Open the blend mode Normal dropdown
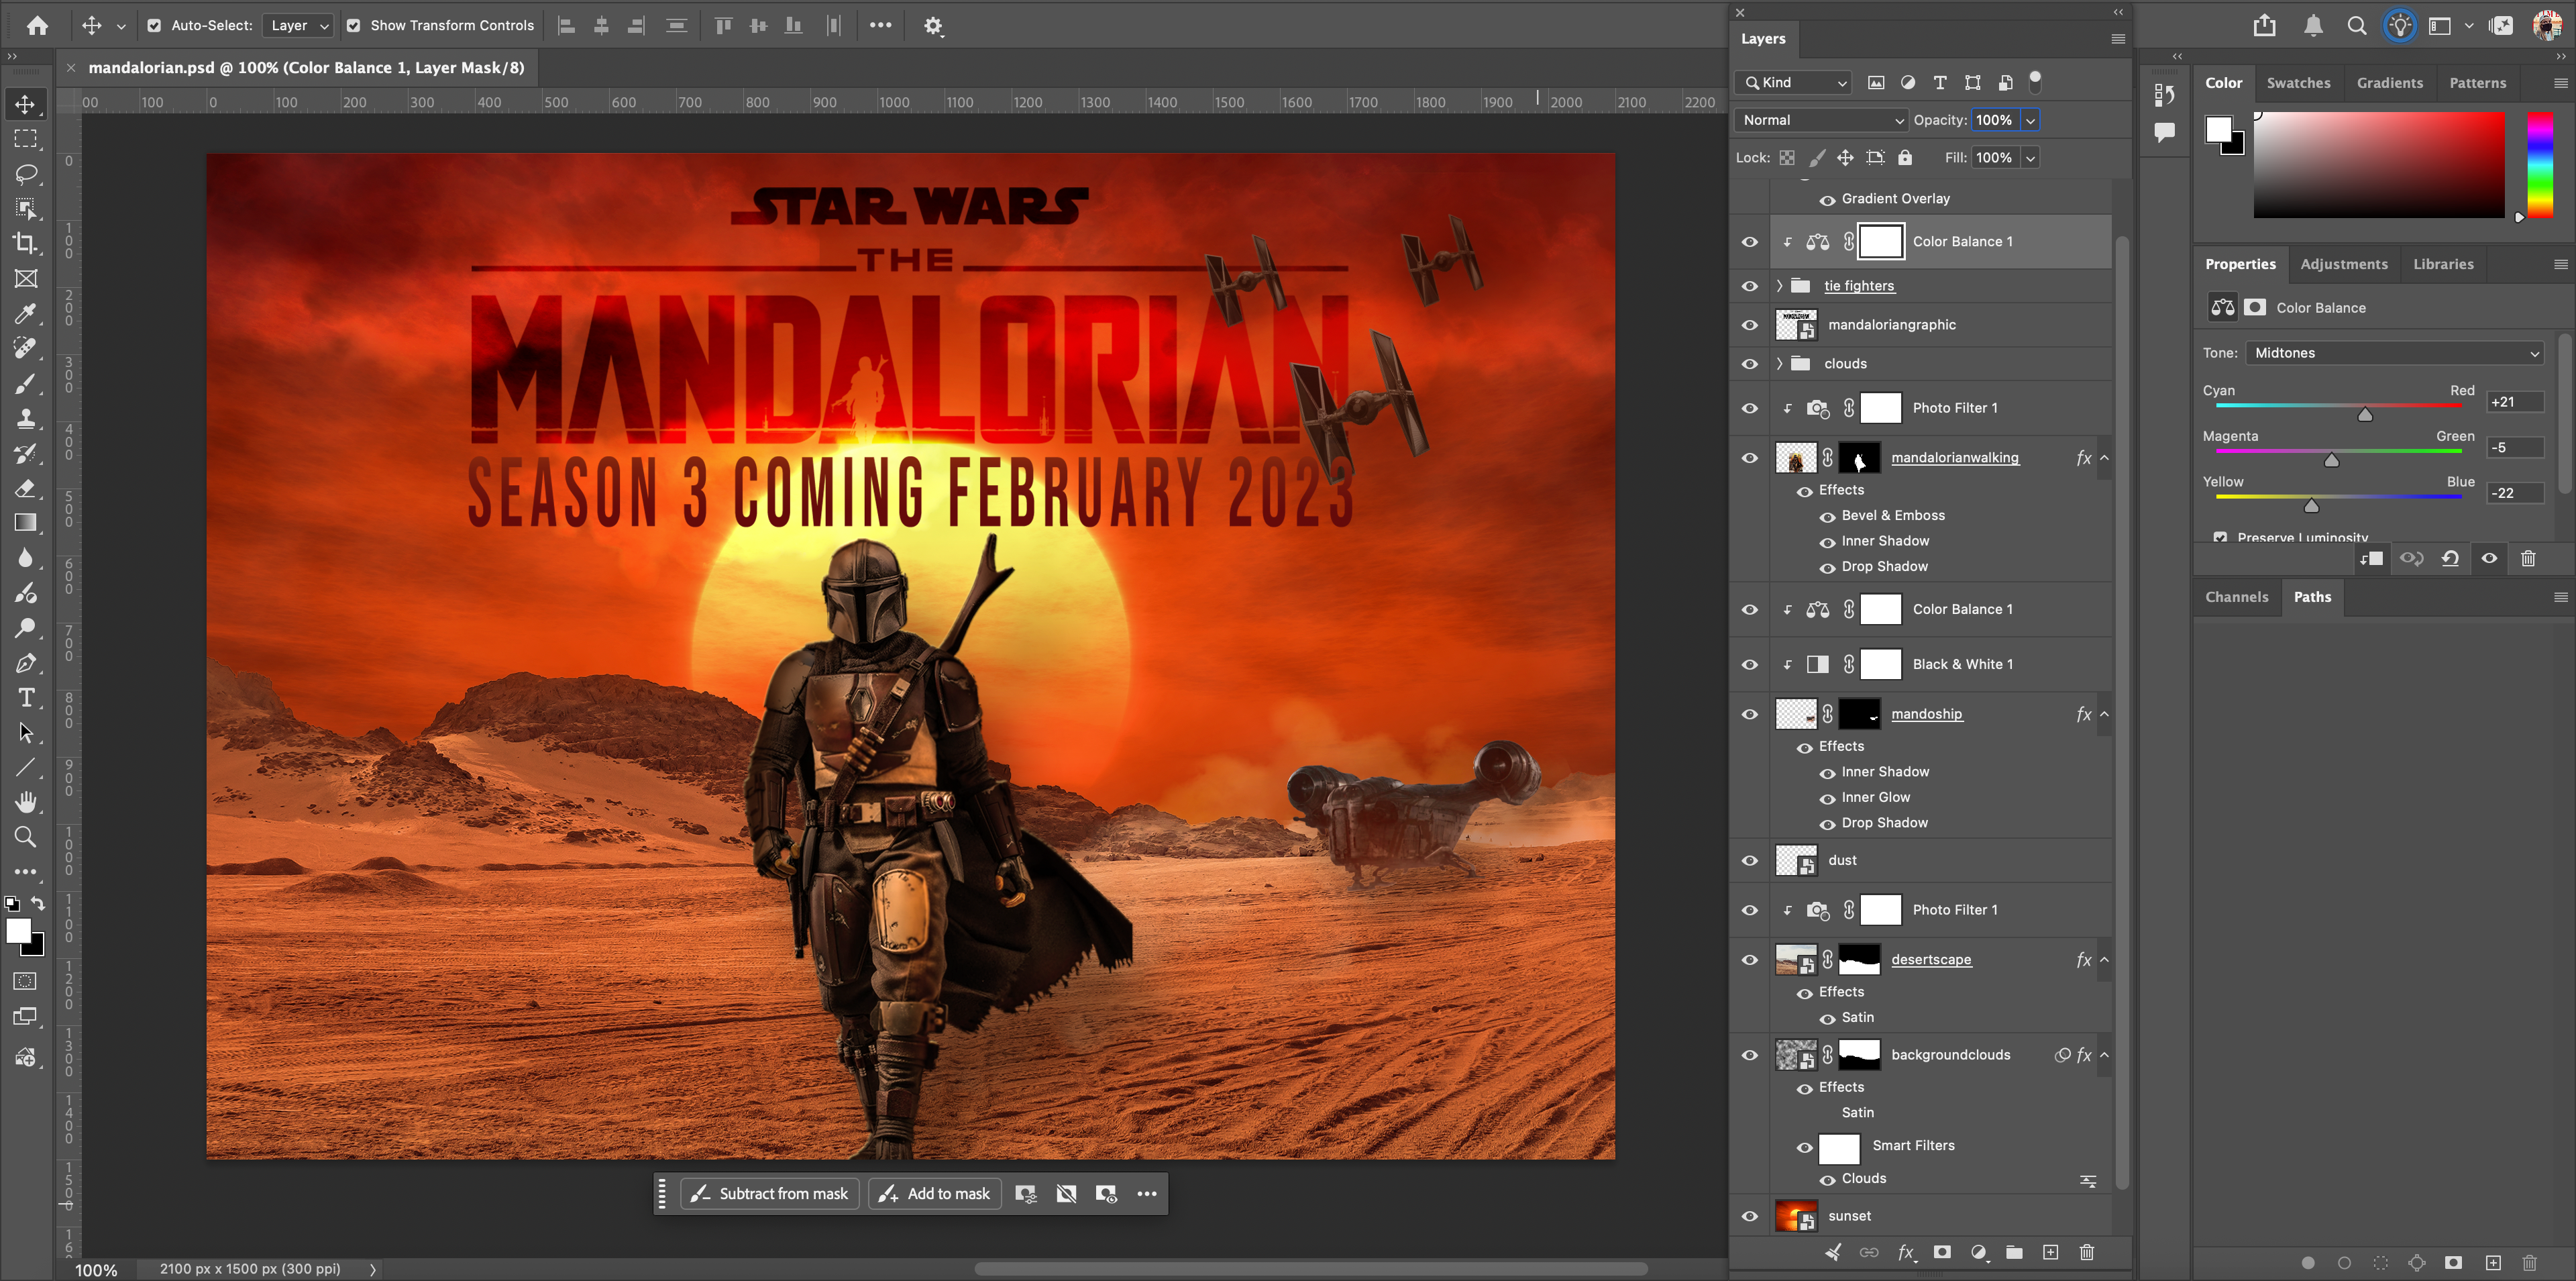This screenshot has height=1281, width=2576. tap(1821, 120)
